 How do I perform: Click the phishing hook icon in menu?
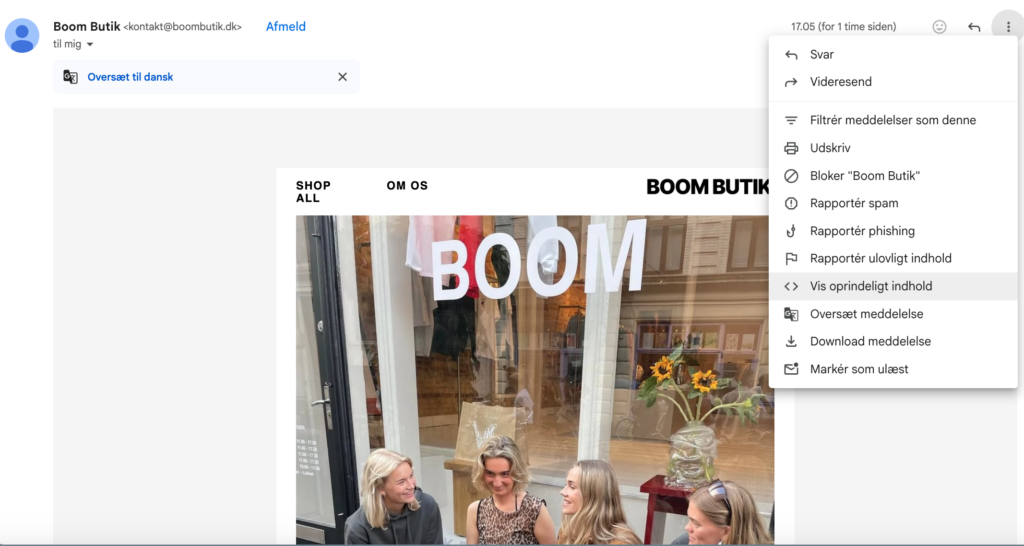(x=791, y=231)
